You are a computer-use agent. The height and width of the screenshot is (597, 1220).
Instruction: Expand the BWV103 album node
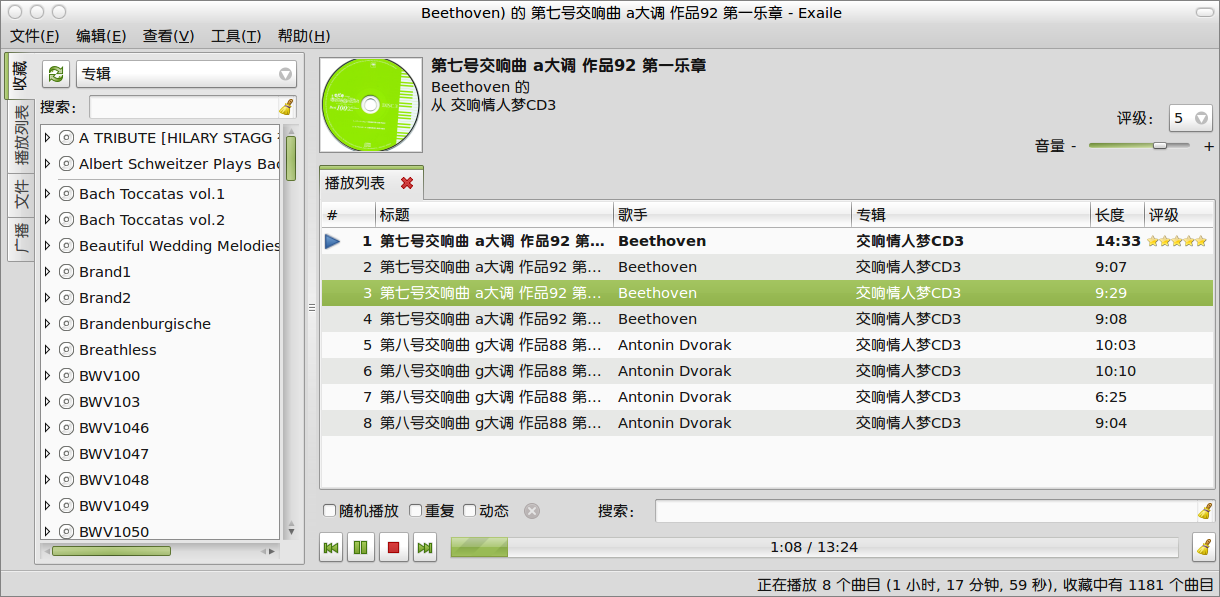(x=47, y=402)
